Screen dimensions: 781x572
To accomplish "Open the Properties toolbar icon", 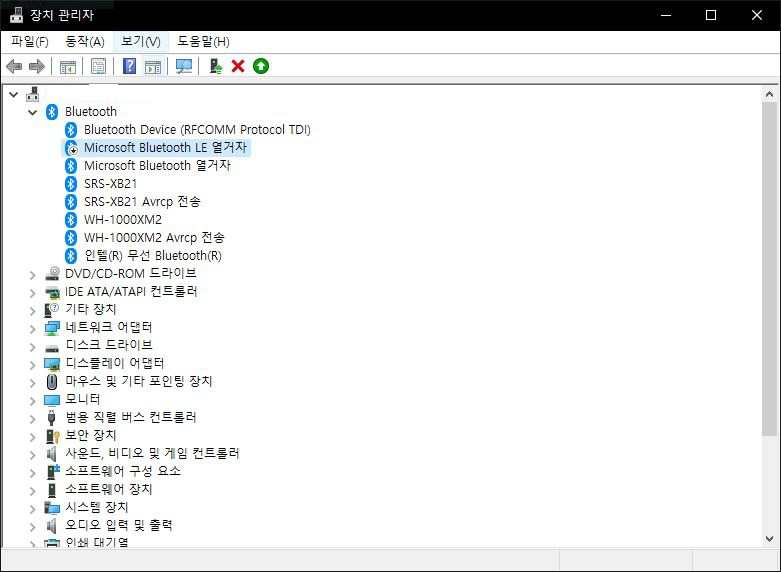I will [x=99, y=66].
